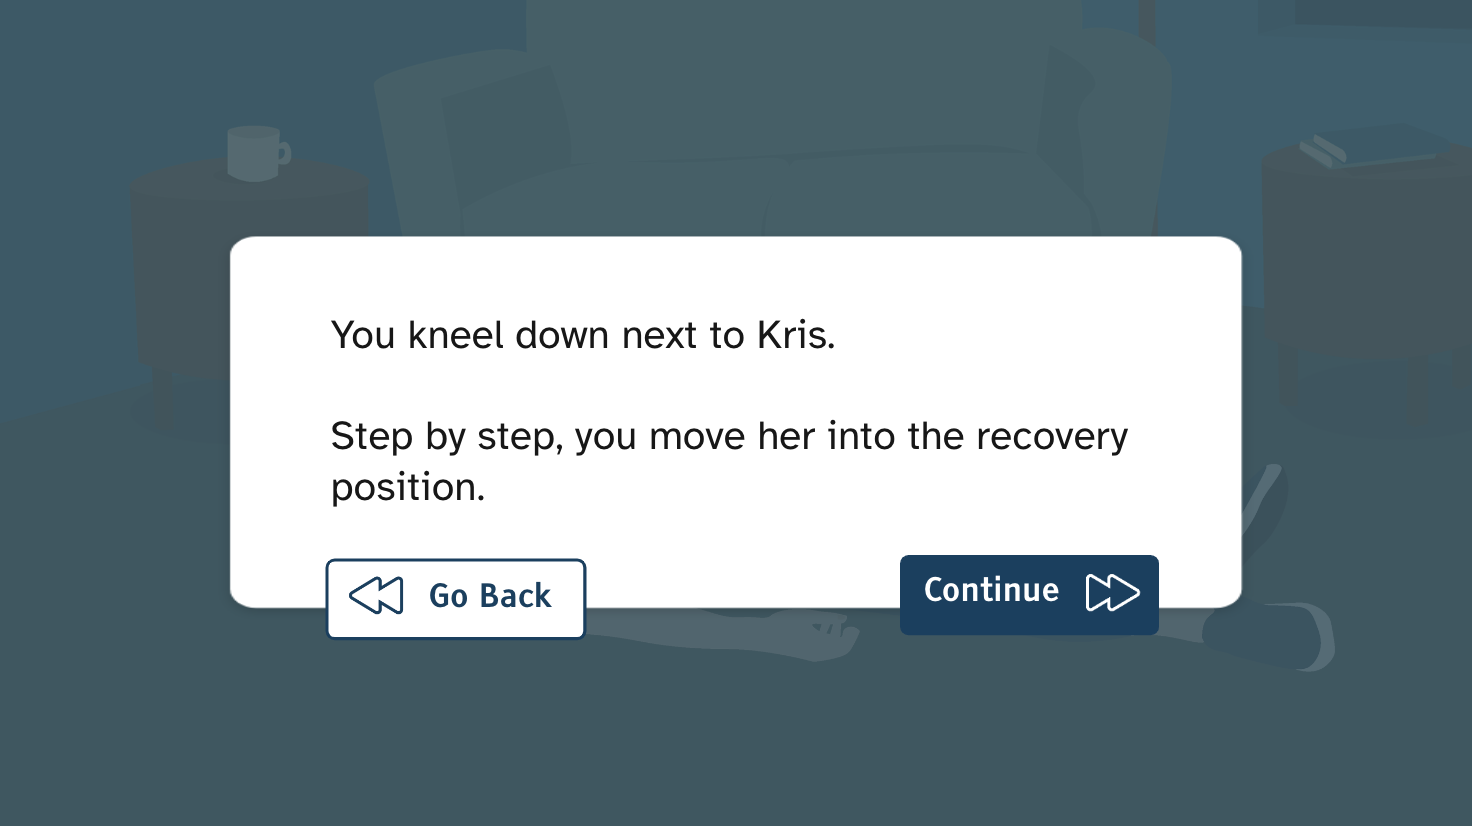
Task: Click the coffee mug on the left table
Action: pos(257,152)
